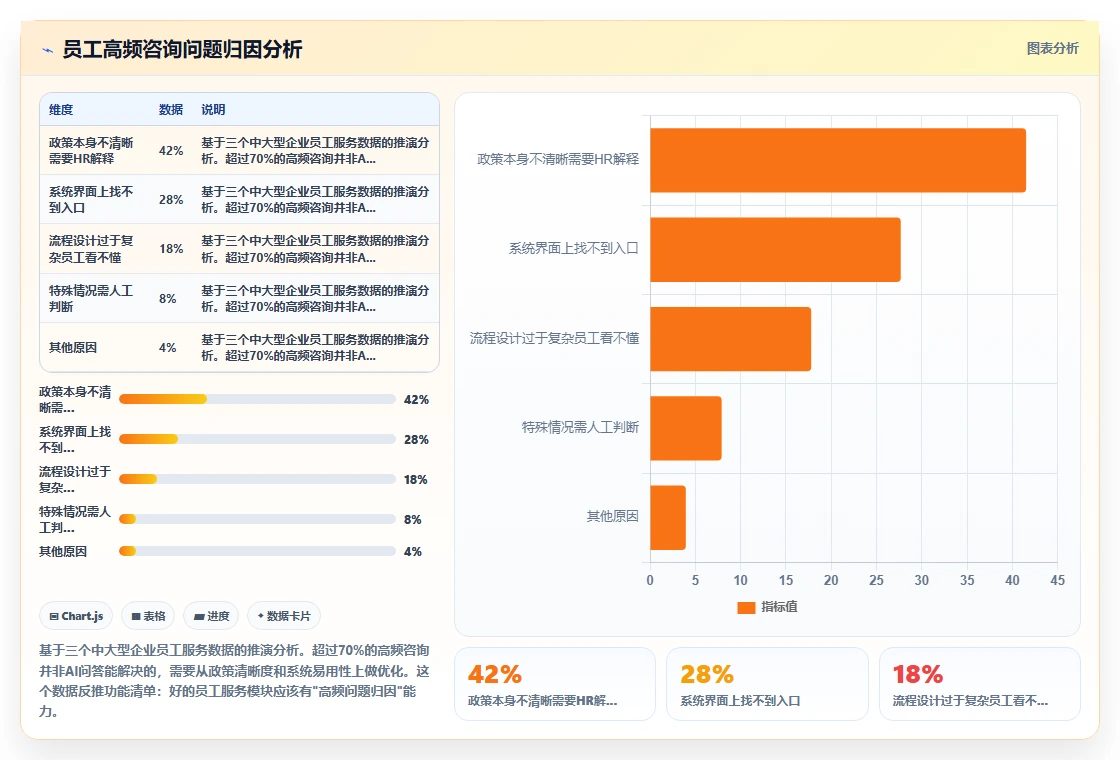Image resolution: width=1120 pixels, height=760 pixels.
Task: Click the 42% value in the table
Action: click(171, 151)
